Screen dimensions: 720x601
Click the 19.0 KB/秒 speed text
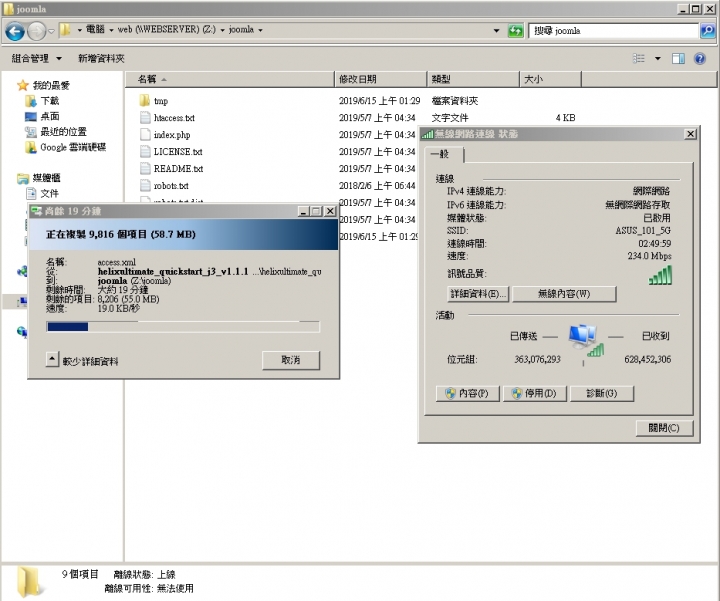click(x=118, y=309)
